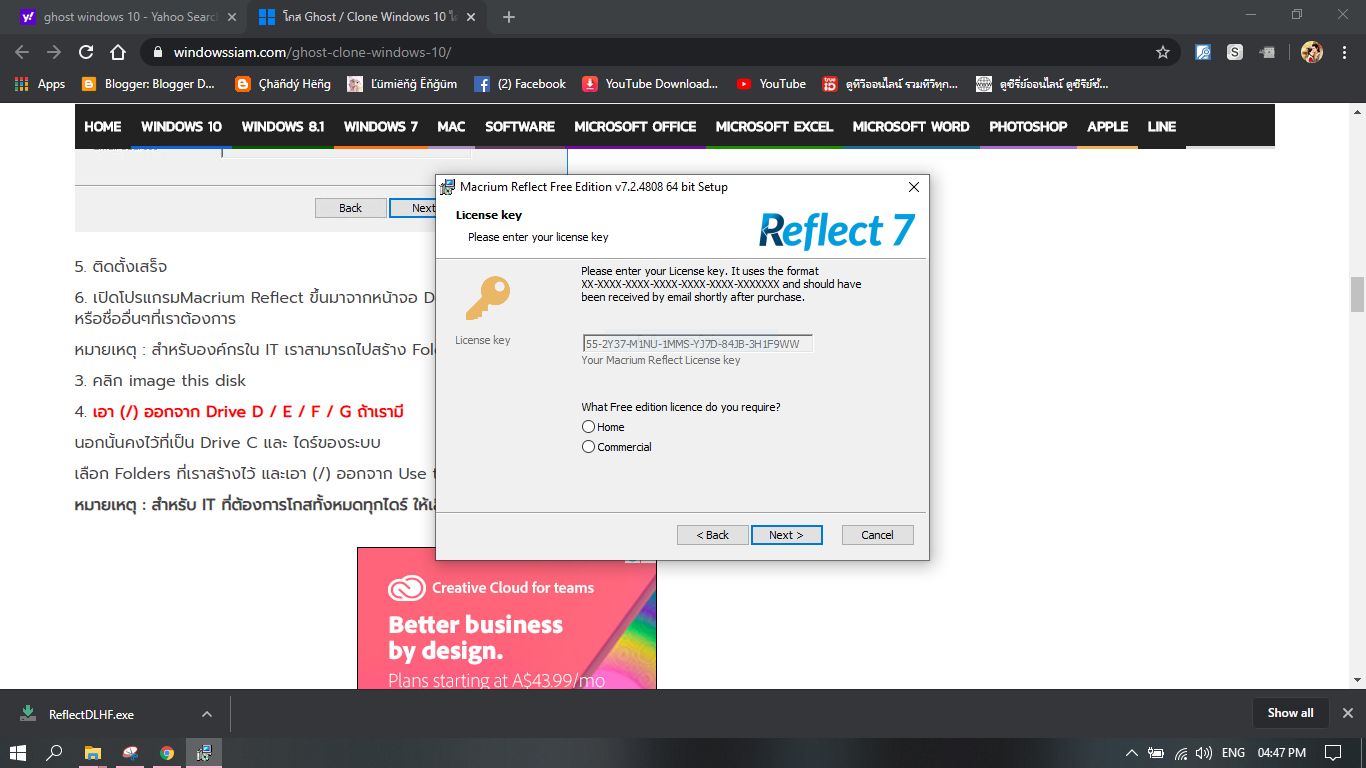This screenshot has width=1366, height=768.
Task: Open Windows taskbar search
Action: coord(55,753)
